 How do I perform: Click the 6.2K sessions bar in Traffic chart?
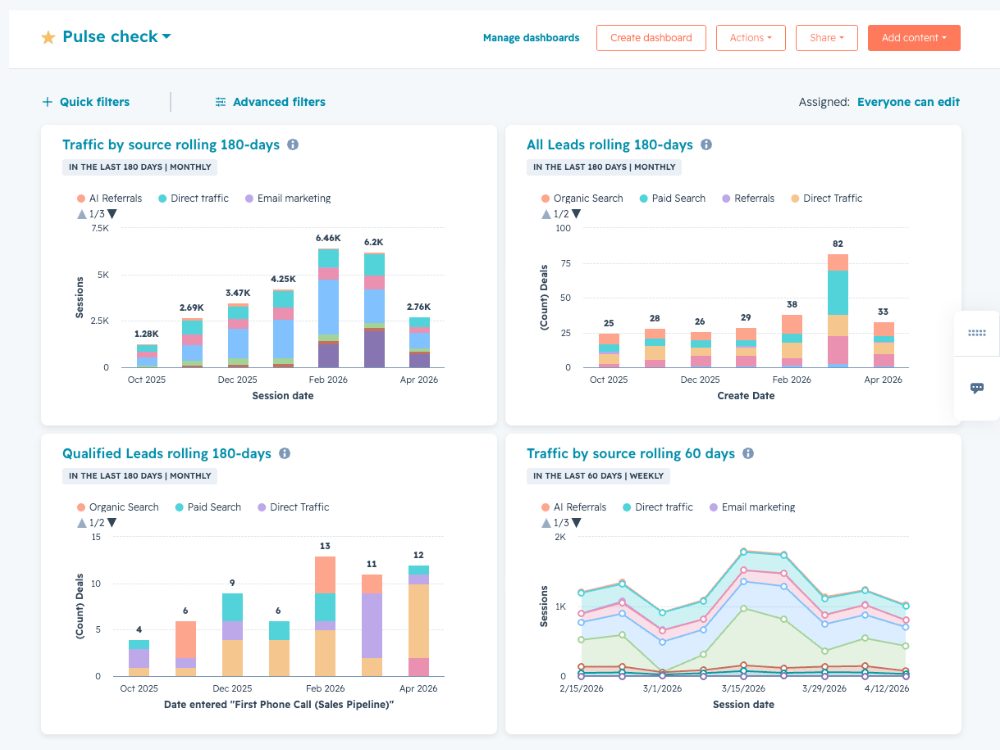pyautogui.click(x=374, y=310)
